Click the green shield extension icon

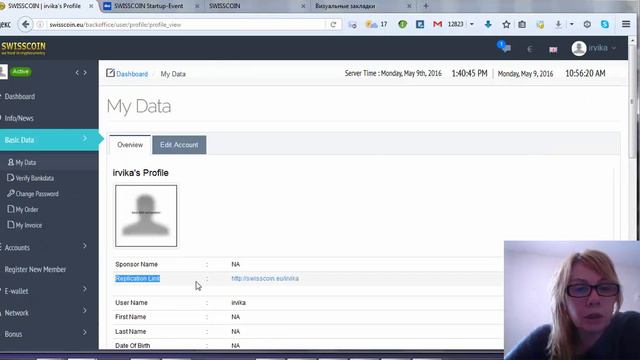point(402,24)
